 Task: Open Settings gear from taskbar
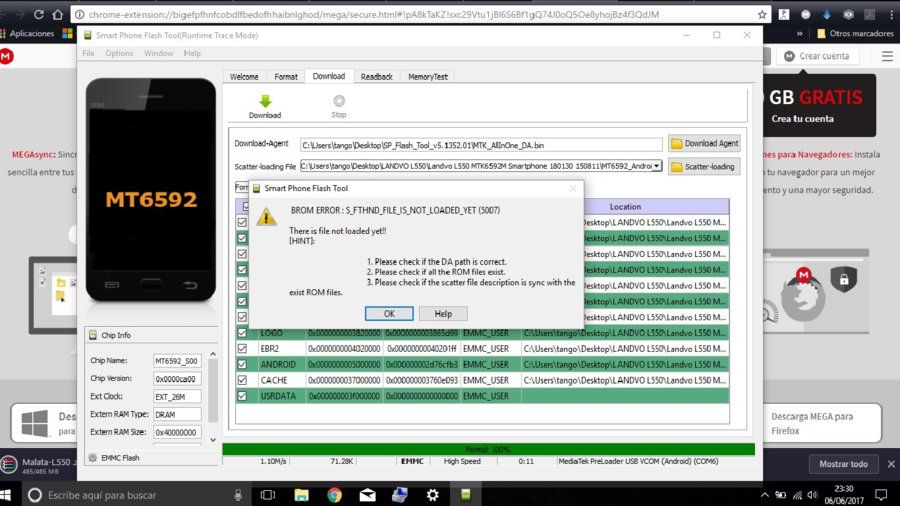[433, 495]
